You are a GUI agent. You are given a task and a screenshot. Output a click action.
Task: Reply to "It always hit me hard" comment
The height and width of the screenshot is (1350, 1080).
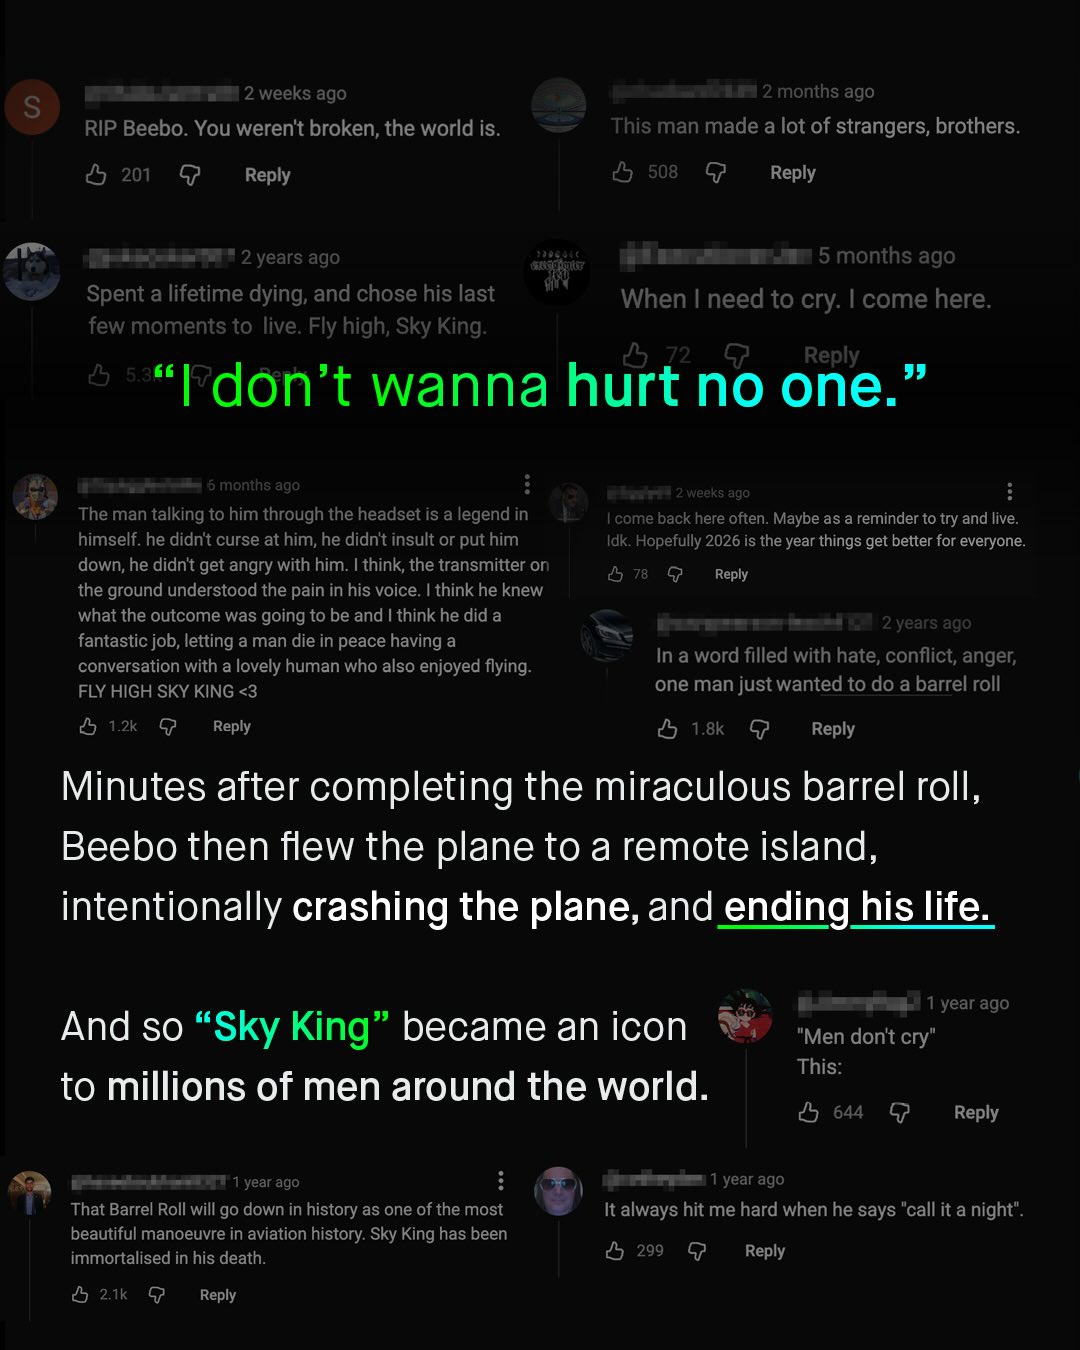point(764,1250)
